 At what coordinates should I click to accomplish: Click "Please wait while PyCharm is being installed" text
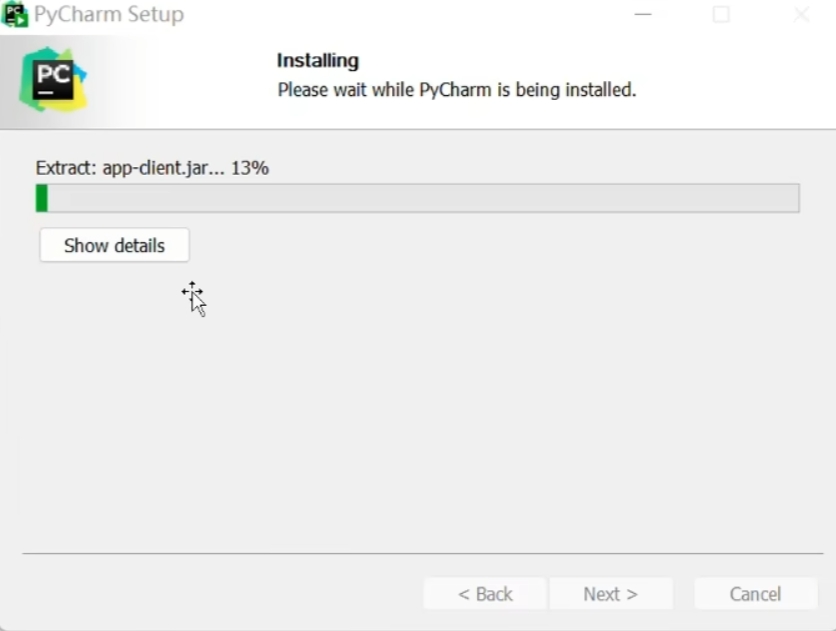456,90
